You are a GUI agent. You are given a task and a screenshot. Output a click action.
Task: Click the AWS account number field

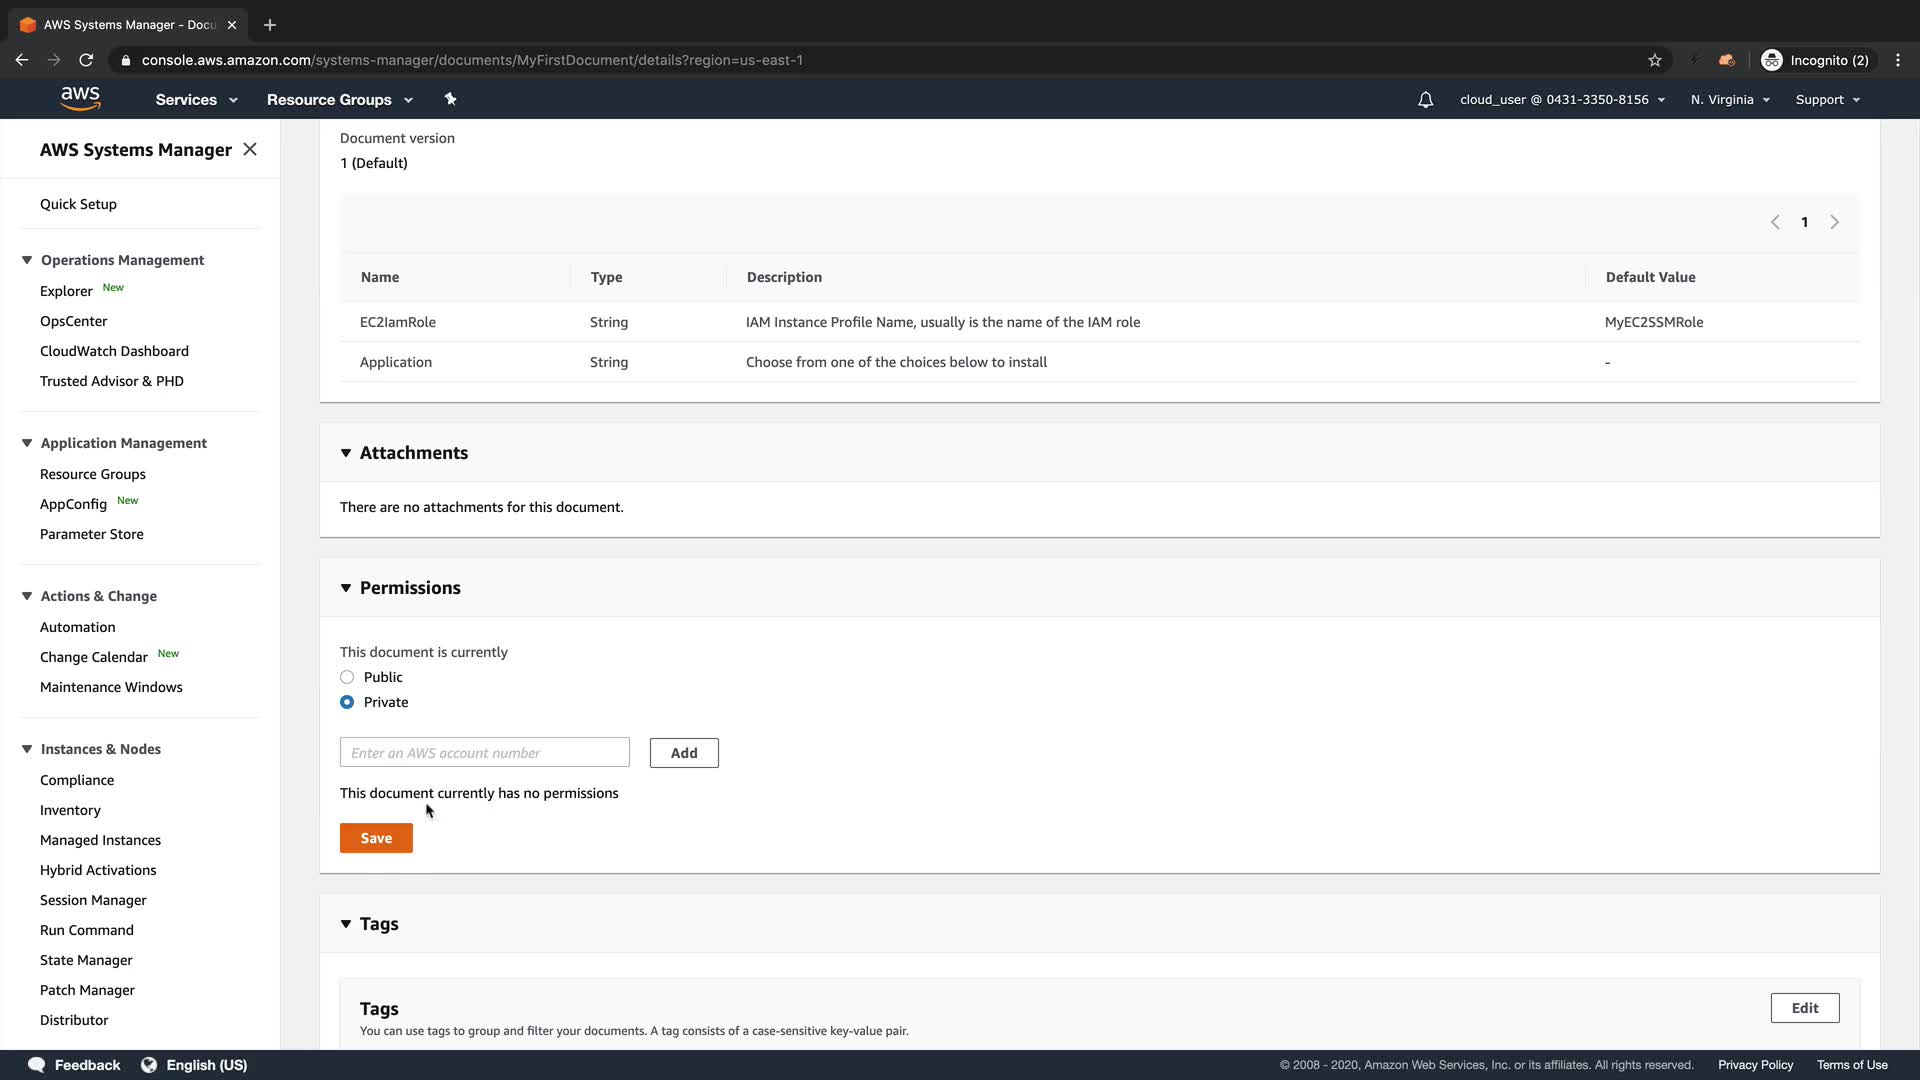(x=485, y=753)
